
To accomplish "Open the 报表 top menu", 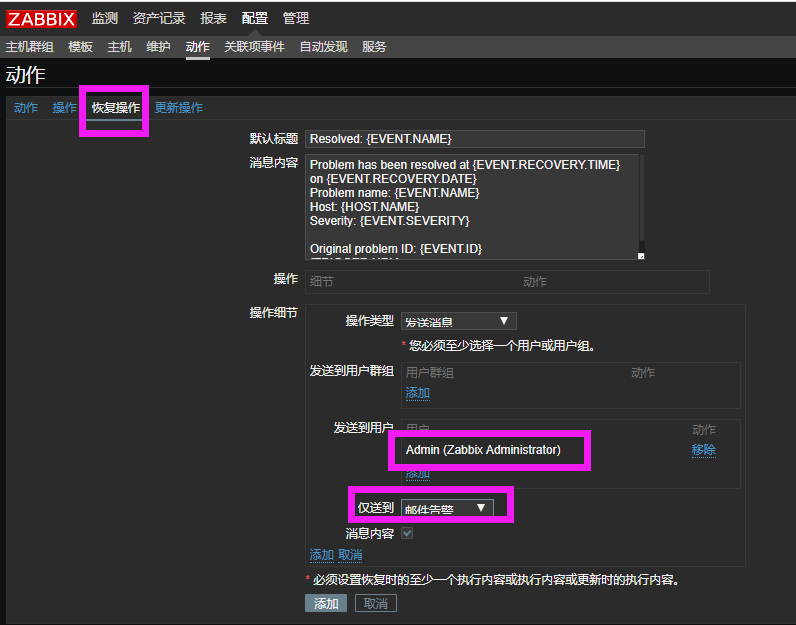I will pos(213,18).
